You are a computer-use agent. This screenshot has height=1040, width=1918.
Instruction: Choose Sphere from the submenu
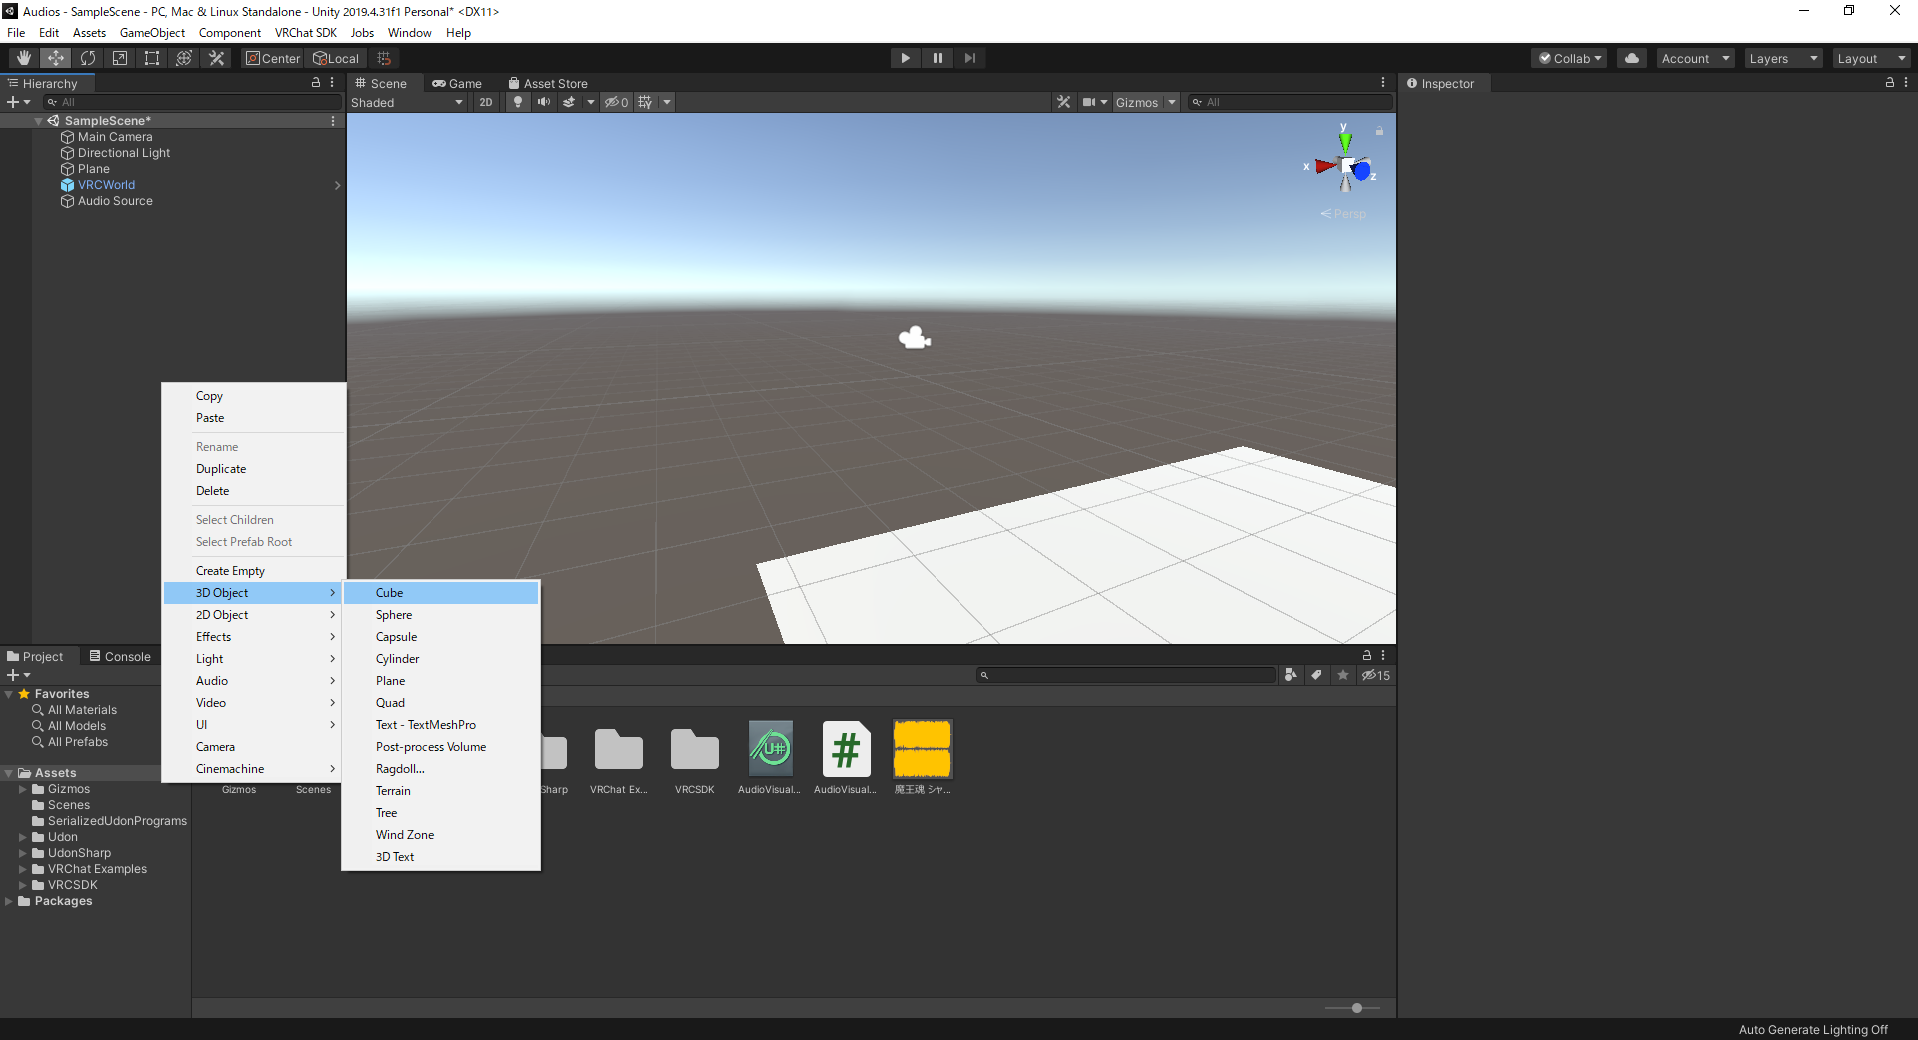(441, 615)
